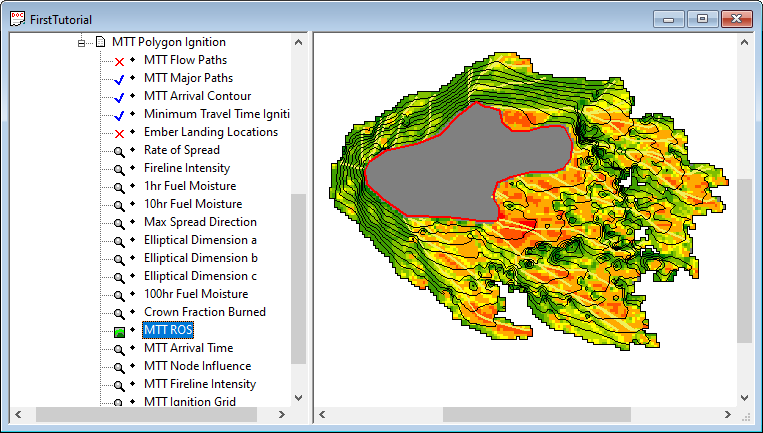Click the MTT Polygon Ignition document icon
This screenshot has height=433, width=763.
tap(100, 42)
